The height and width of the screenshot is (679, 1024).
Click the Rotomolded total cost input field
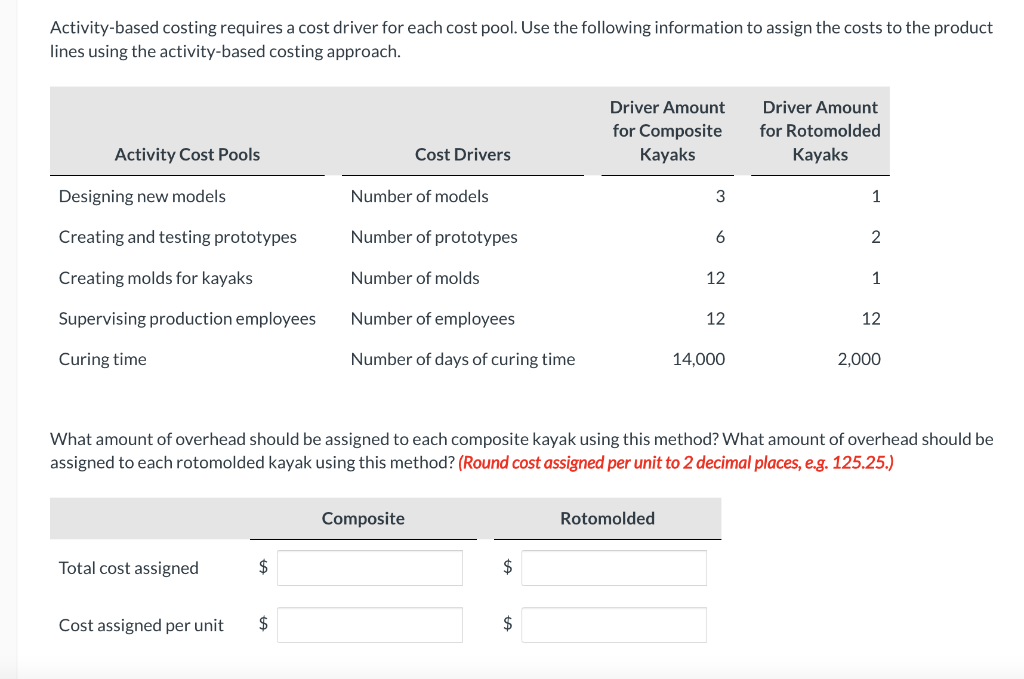click(613, 567)
